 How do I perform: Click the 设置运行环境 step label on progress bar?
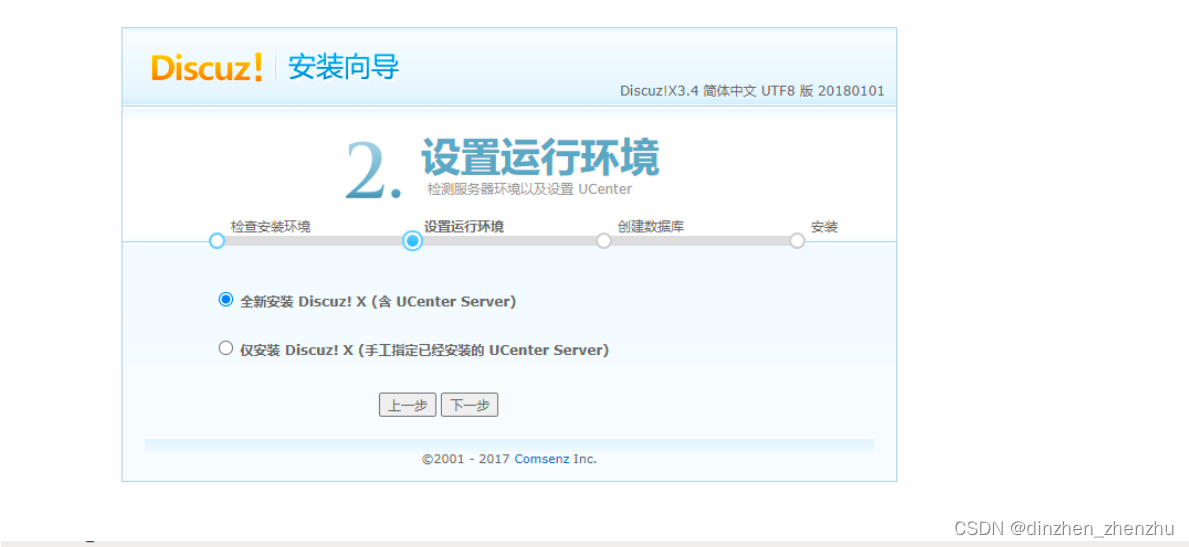[464, 226]
